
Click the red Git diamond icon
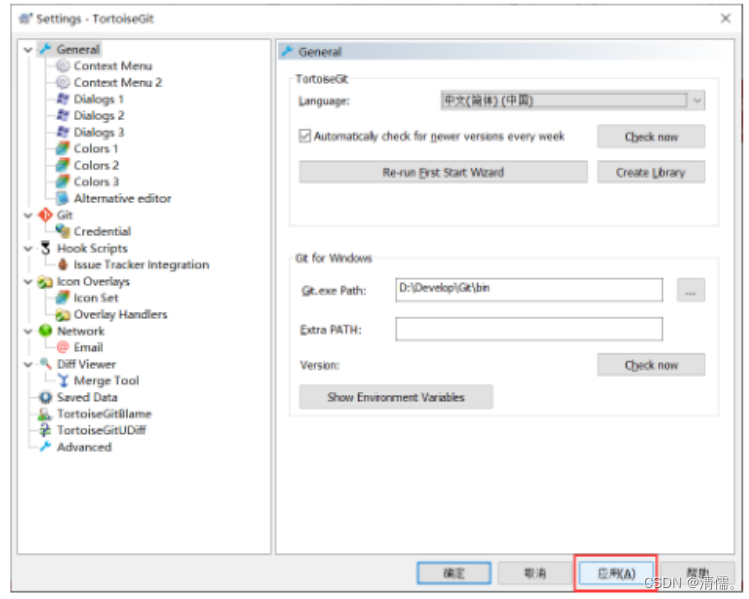pyautogui.click(x=46, y=215)
